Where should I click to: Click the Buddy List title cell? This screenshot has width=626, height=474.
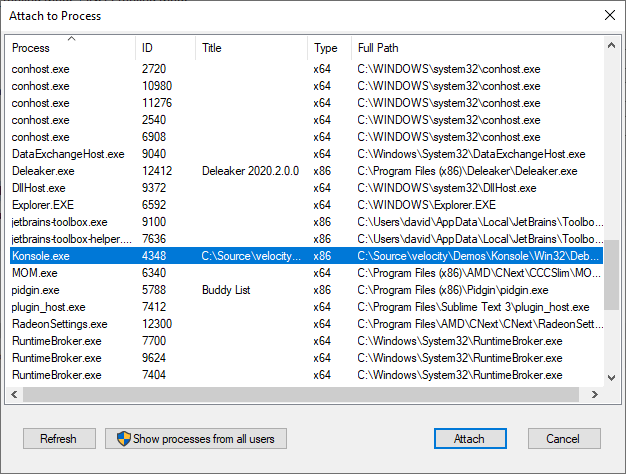click(x=226, y=290)
